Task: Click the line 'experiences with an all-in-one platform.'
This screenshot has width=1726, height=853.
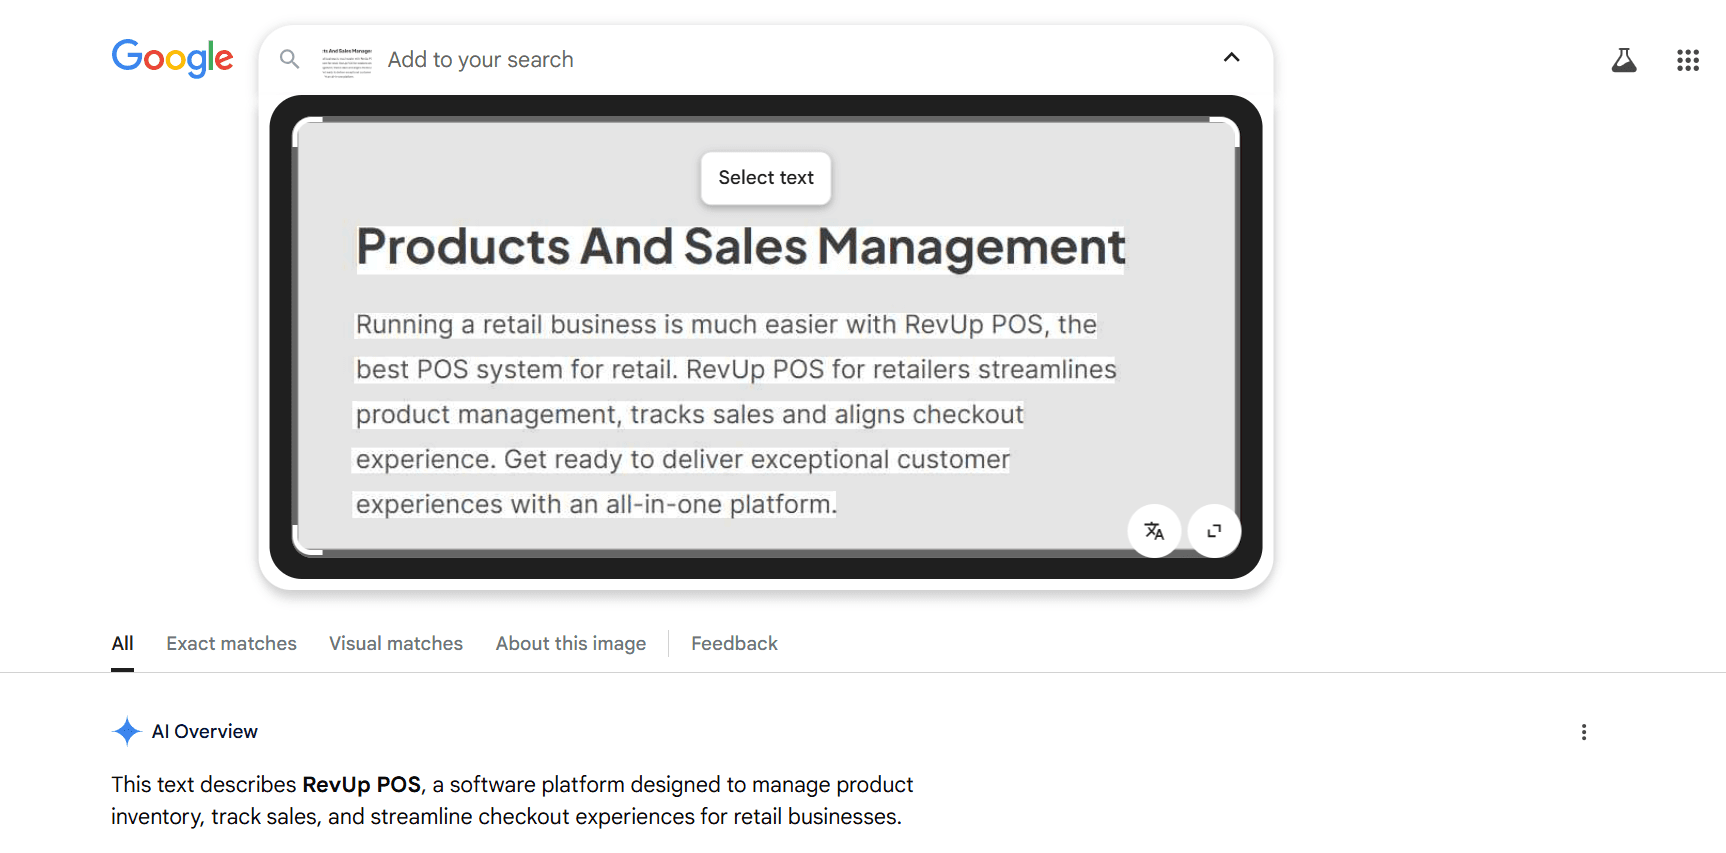Action: [x=596, y=505]
